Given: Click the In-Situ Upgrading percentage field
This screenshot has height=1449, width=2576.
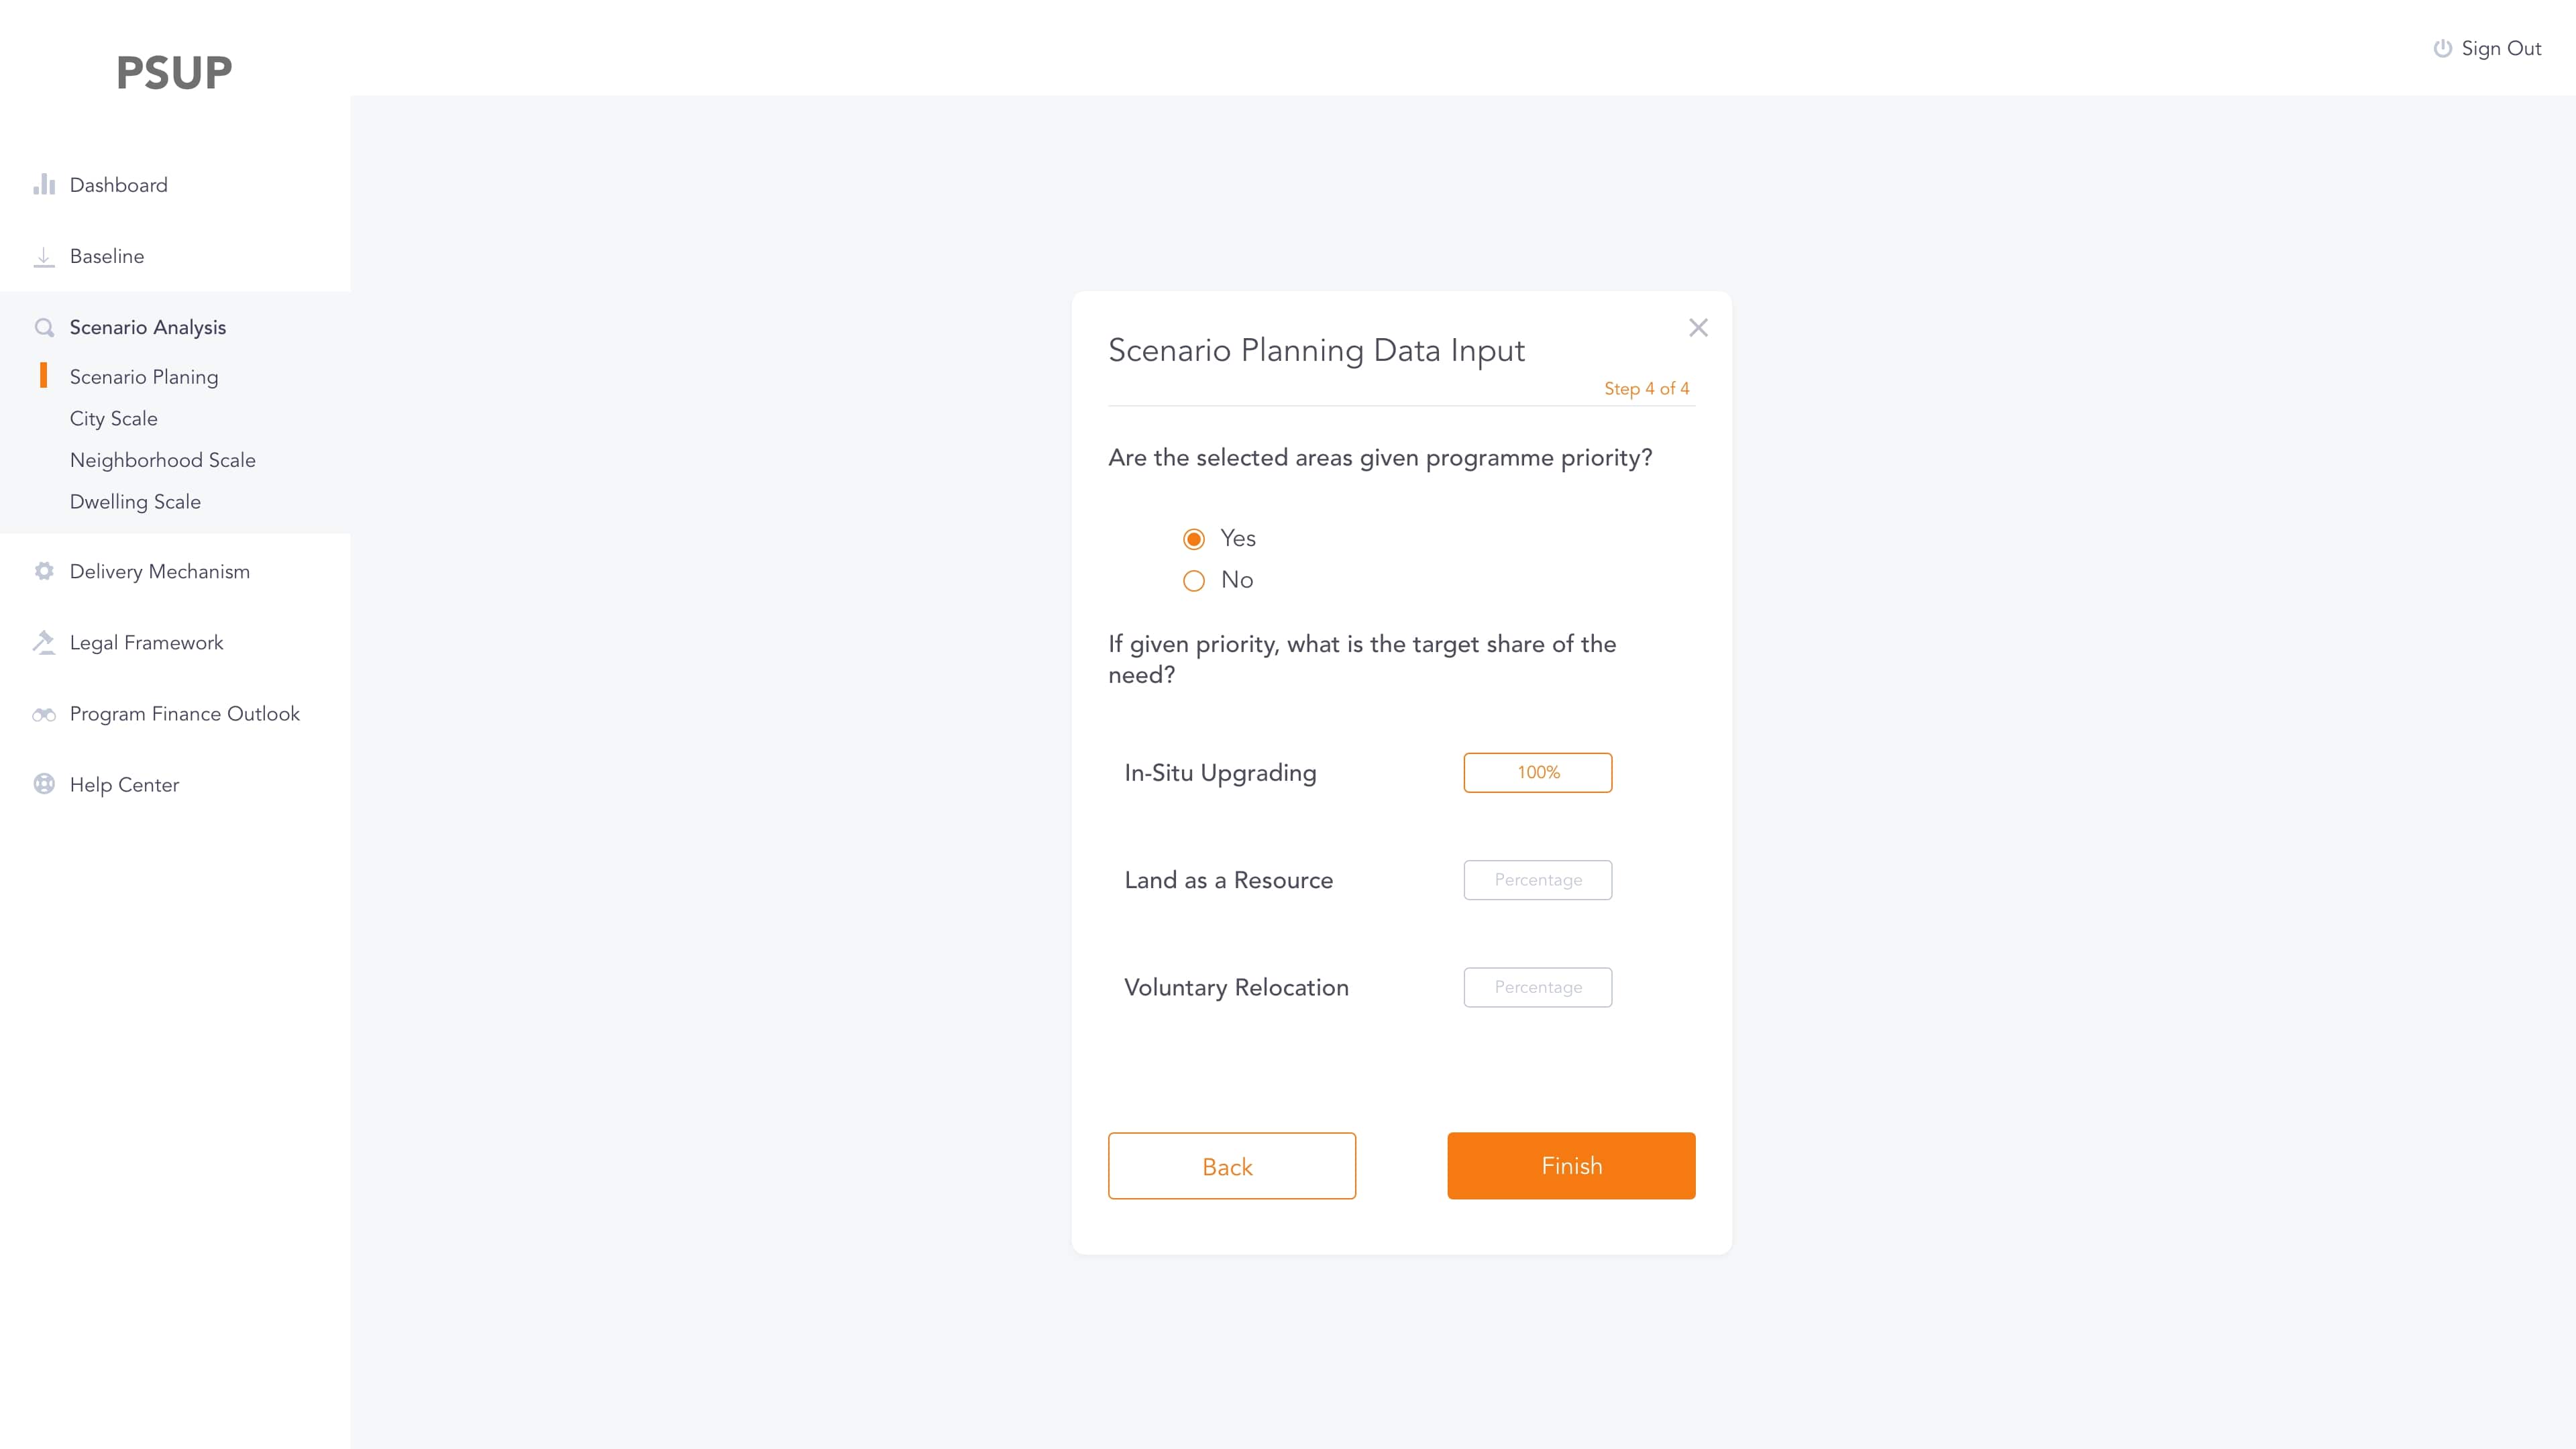Looking at the screenshot, I should click(1537, 773).
